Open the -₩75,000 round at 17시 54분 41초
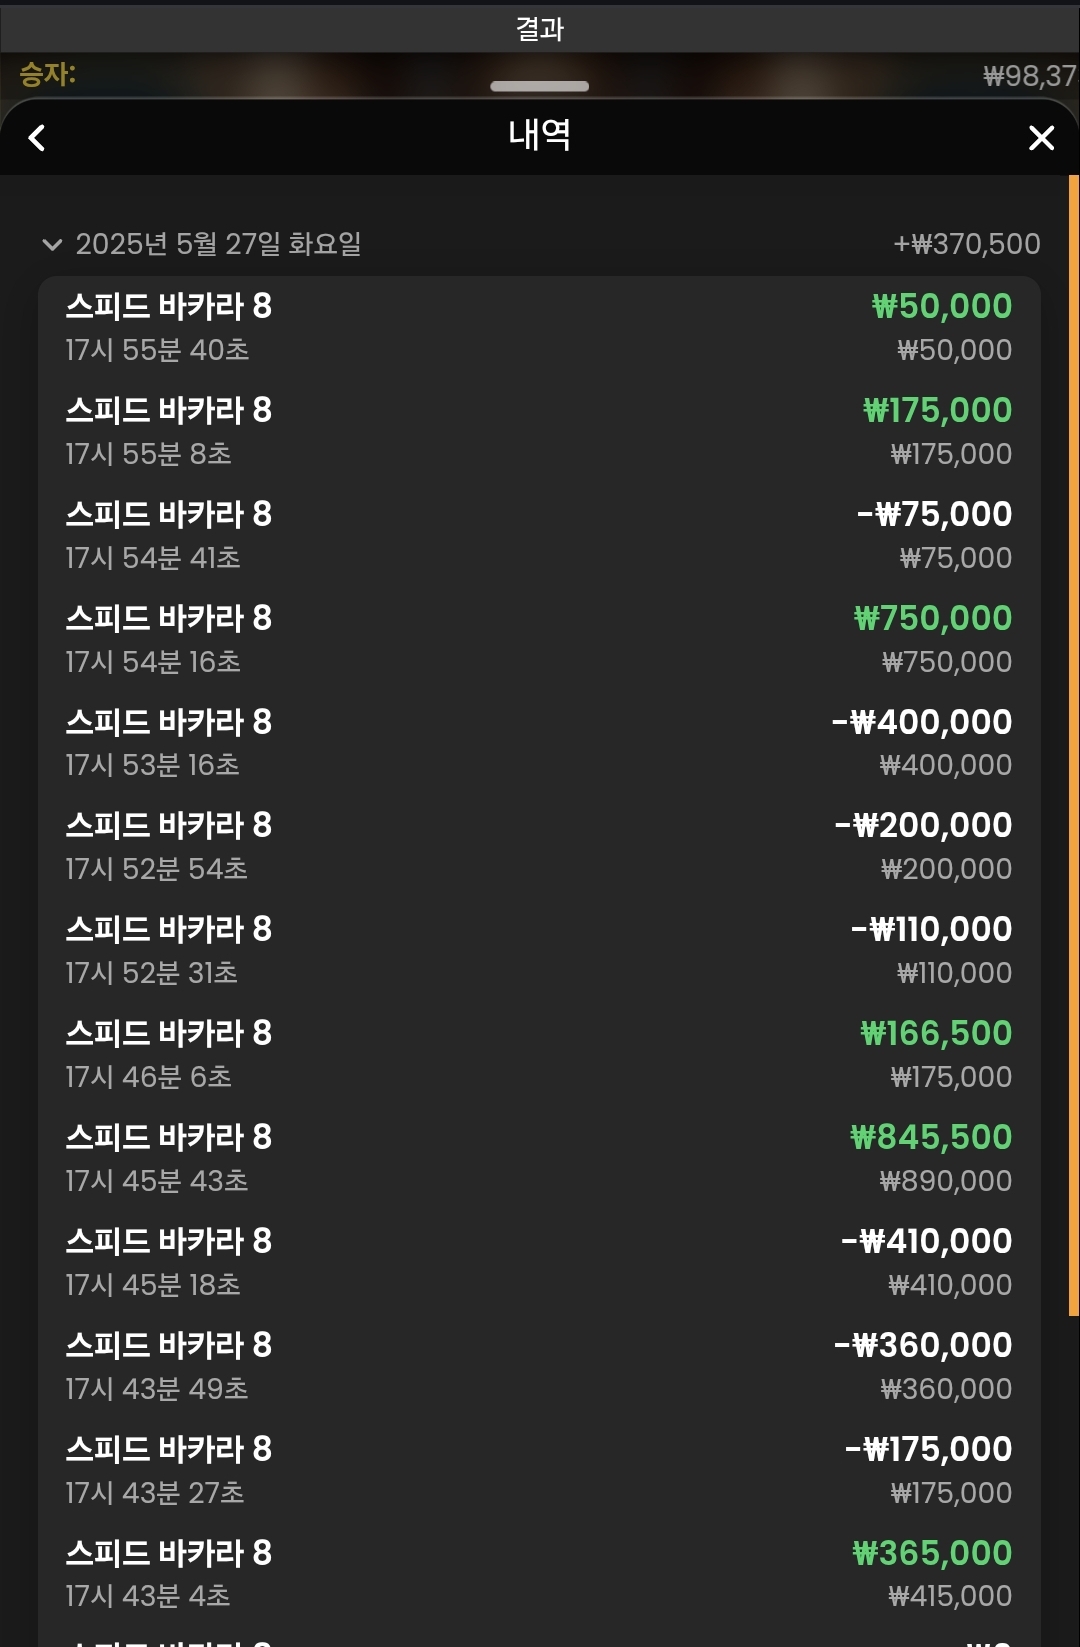 tap(540, 535)
